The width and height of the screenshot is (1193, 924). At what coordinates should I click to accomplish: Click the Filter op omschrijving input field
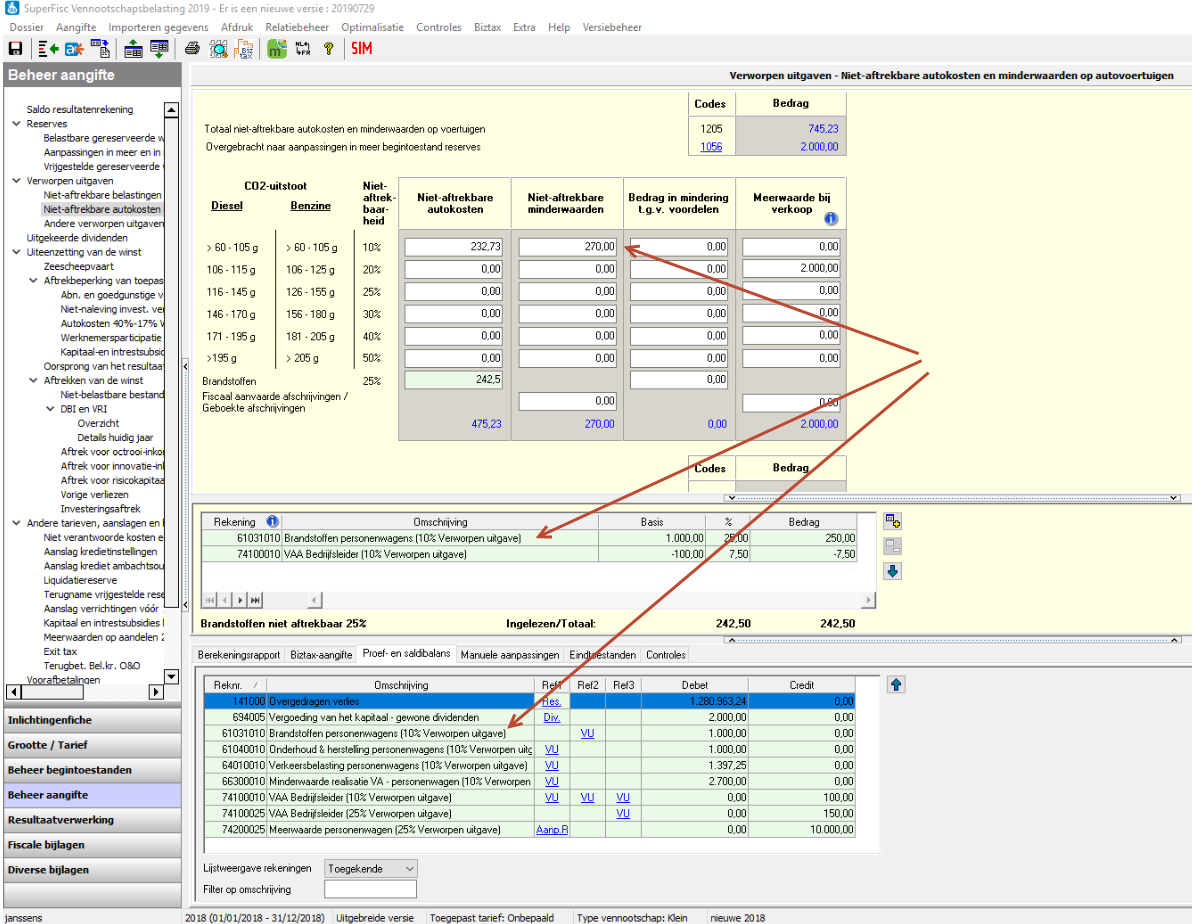(370, 889)
